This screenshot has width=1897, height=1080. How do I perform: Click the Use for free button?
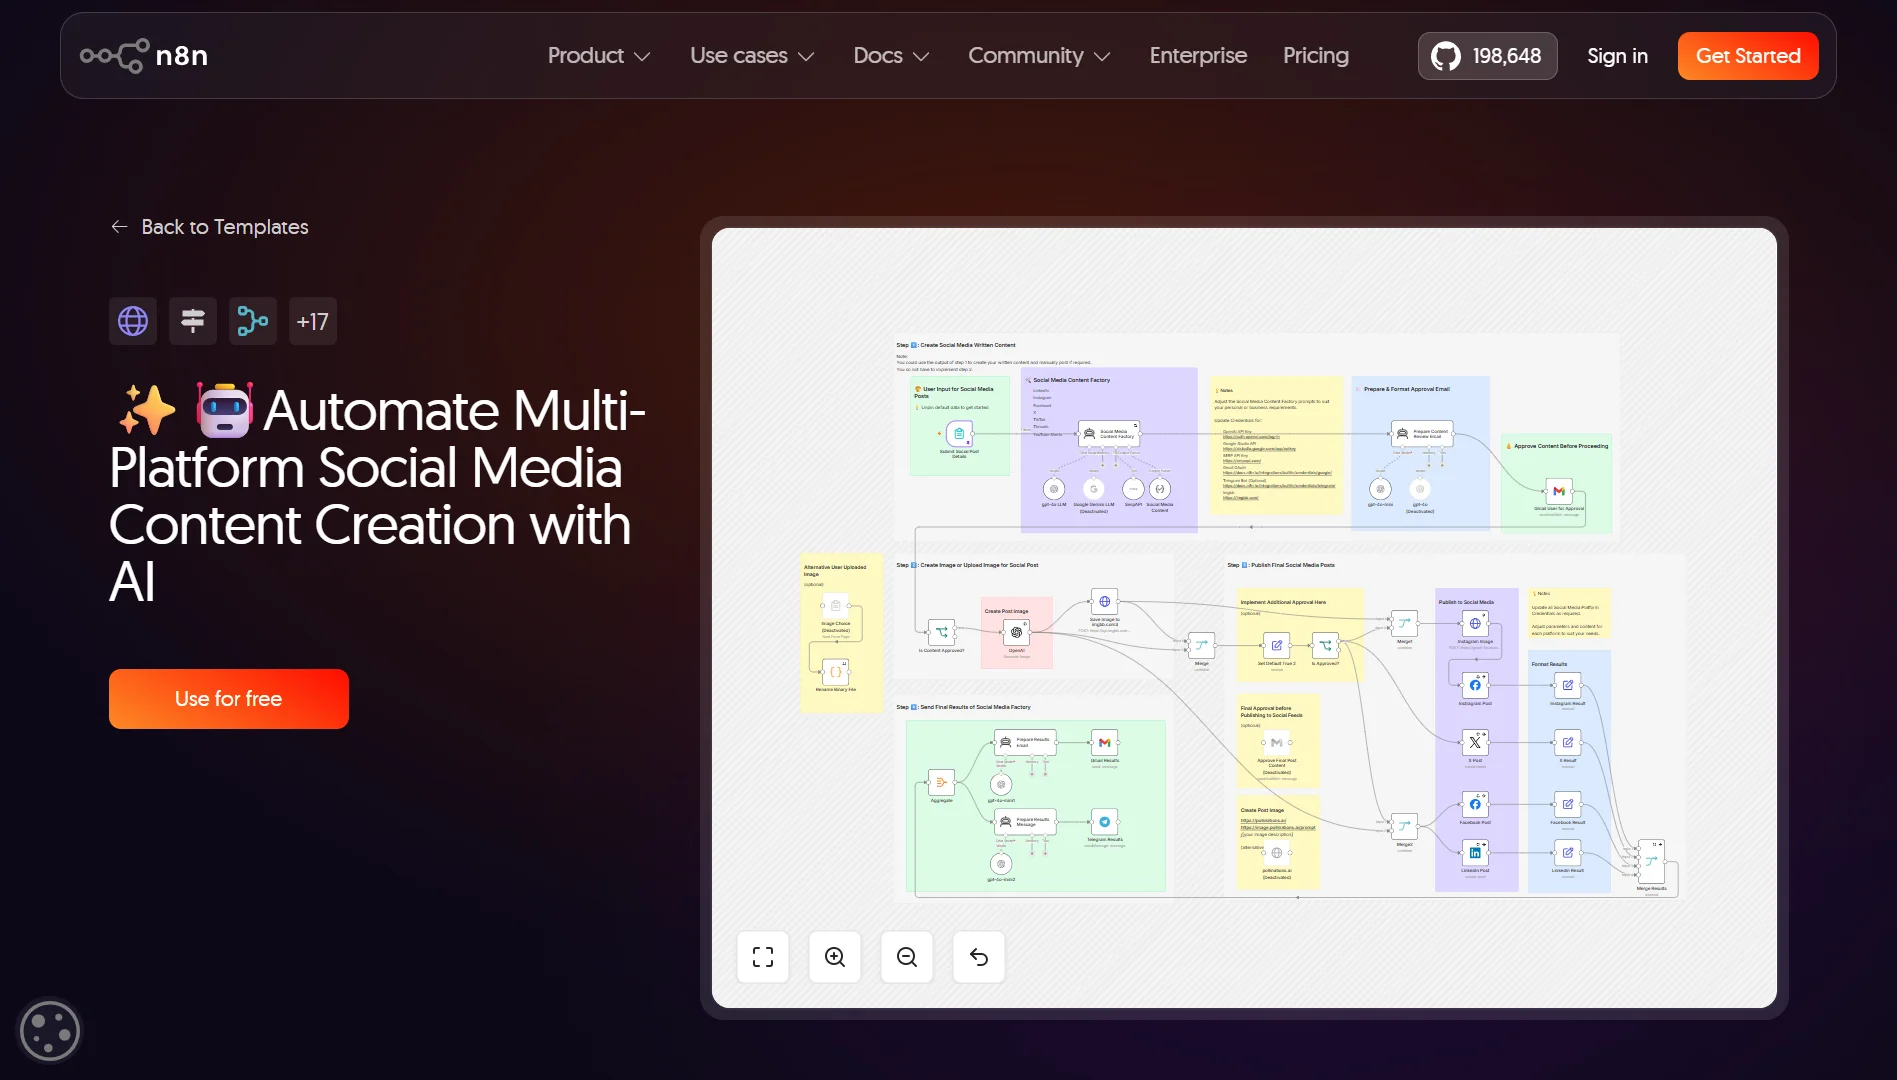(x=229, y=699)
